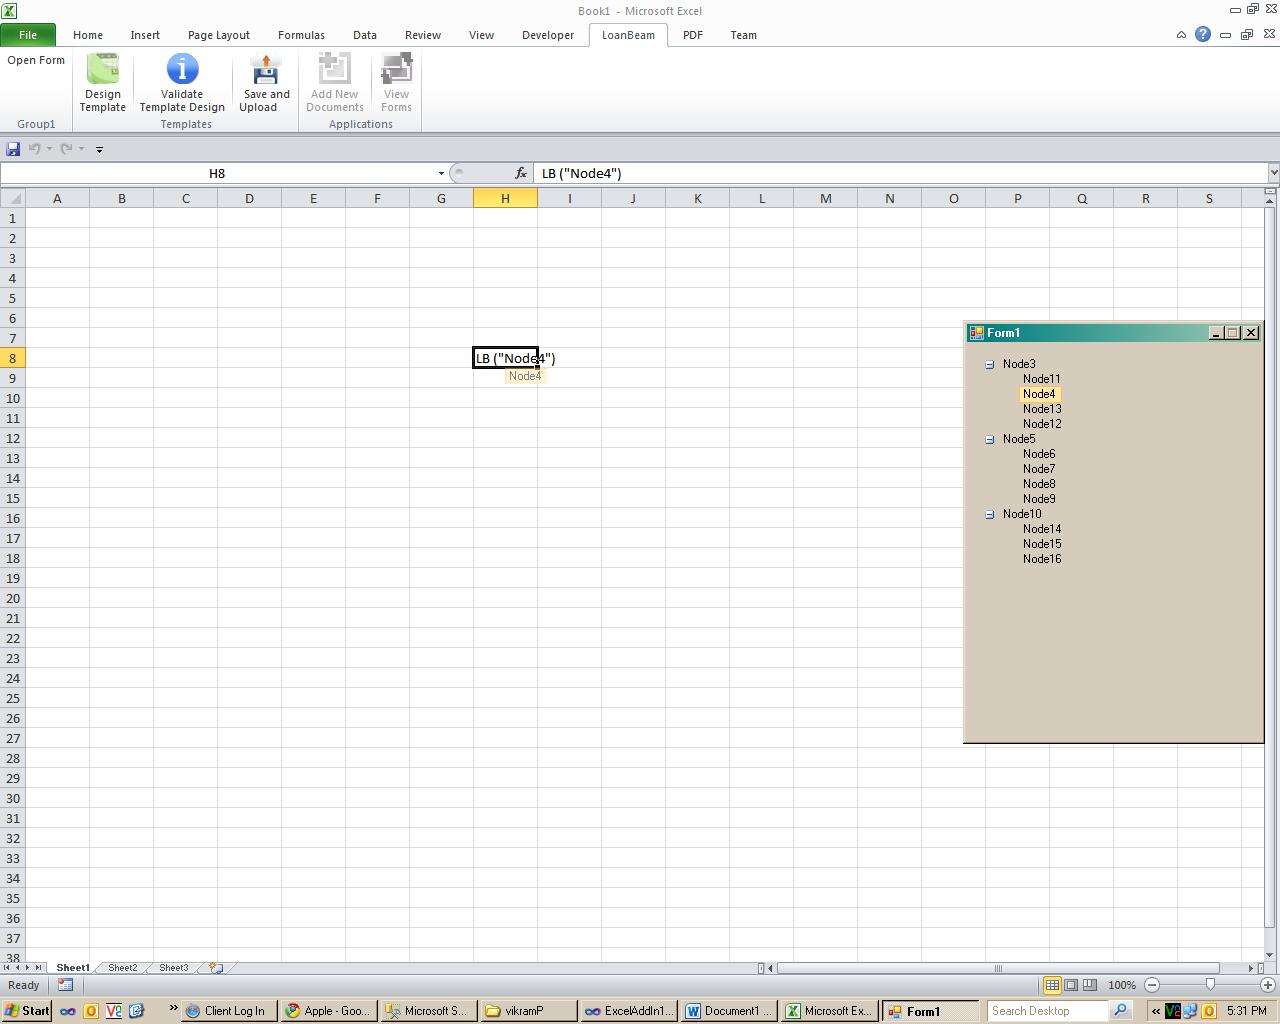Click the Undo arrow icon
Image resolution: width=1280 pixels, height=1024 pixels.
34,149
